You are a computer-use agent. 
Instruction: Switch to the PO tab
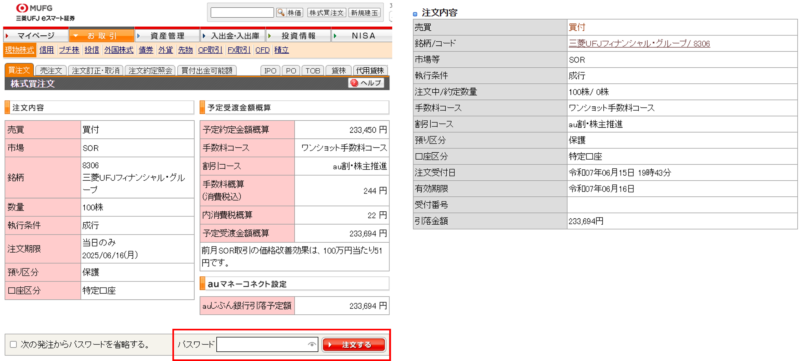tap(291, 70)
